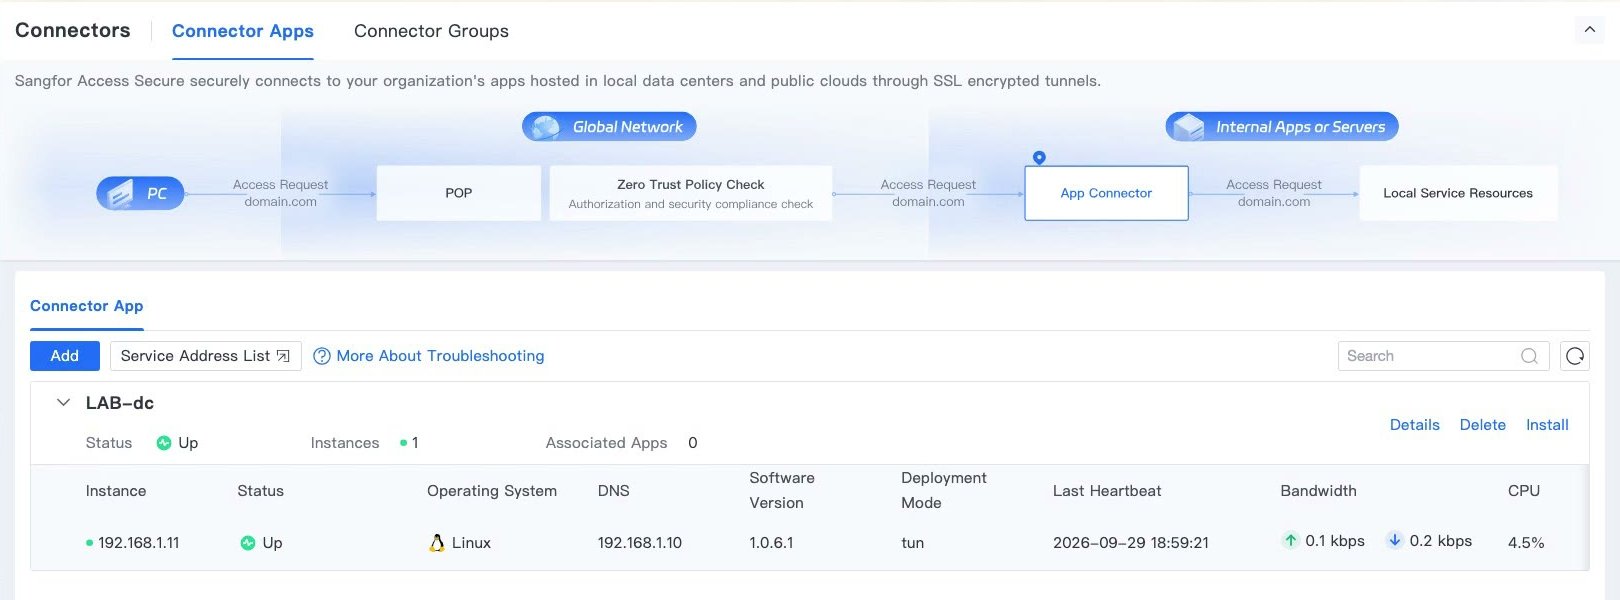
Task: Click the magnifier icon in Search field
Action: [1529, 356]
